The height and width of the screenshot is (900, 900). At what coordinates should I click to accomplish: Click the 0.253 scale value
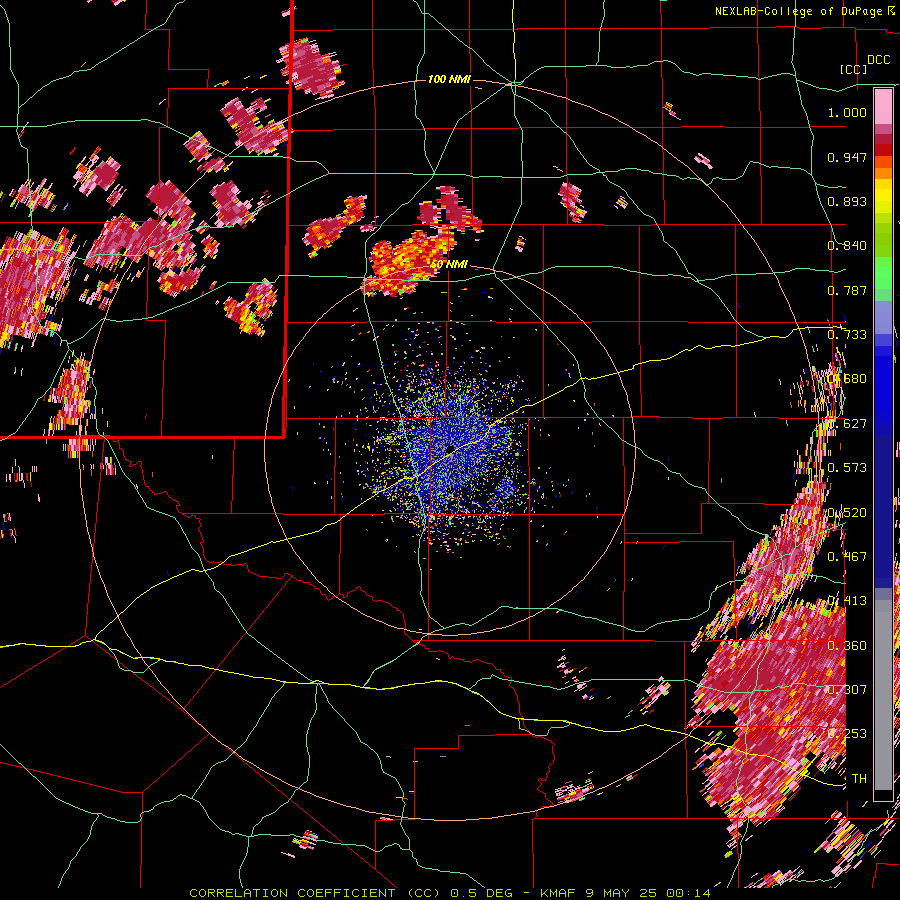pyautogui.click(x=847, y=734)
